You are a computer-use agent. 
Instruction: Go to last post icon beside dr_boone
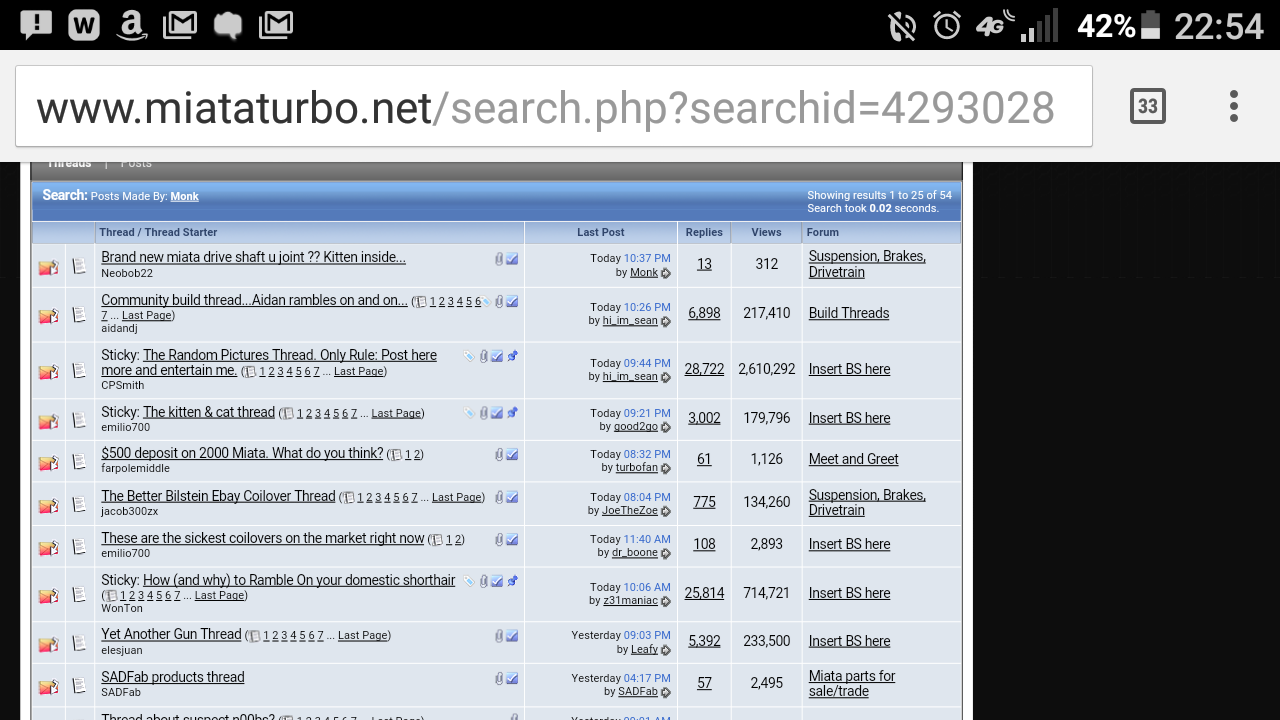[x=666, y=553]
